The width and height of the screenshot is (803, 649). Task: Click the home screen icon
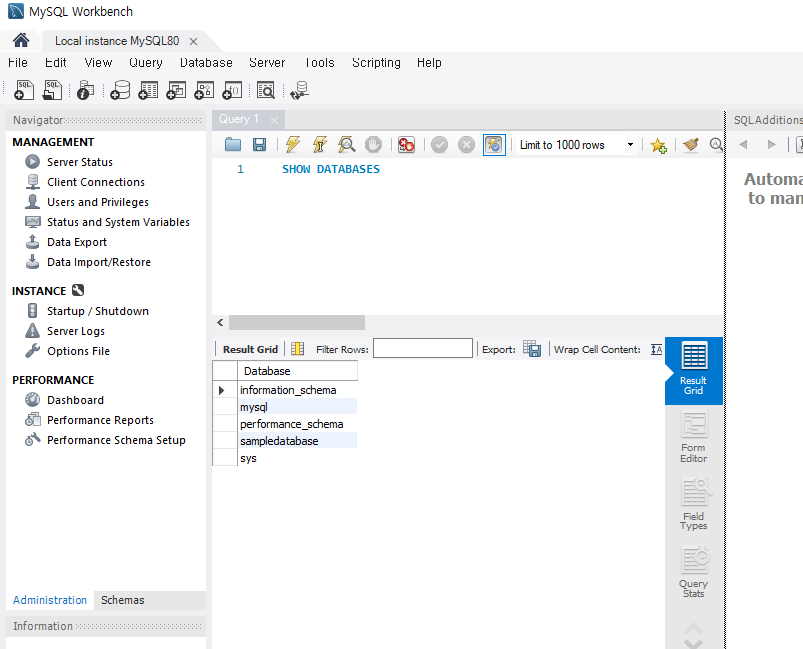pos(21,40)
